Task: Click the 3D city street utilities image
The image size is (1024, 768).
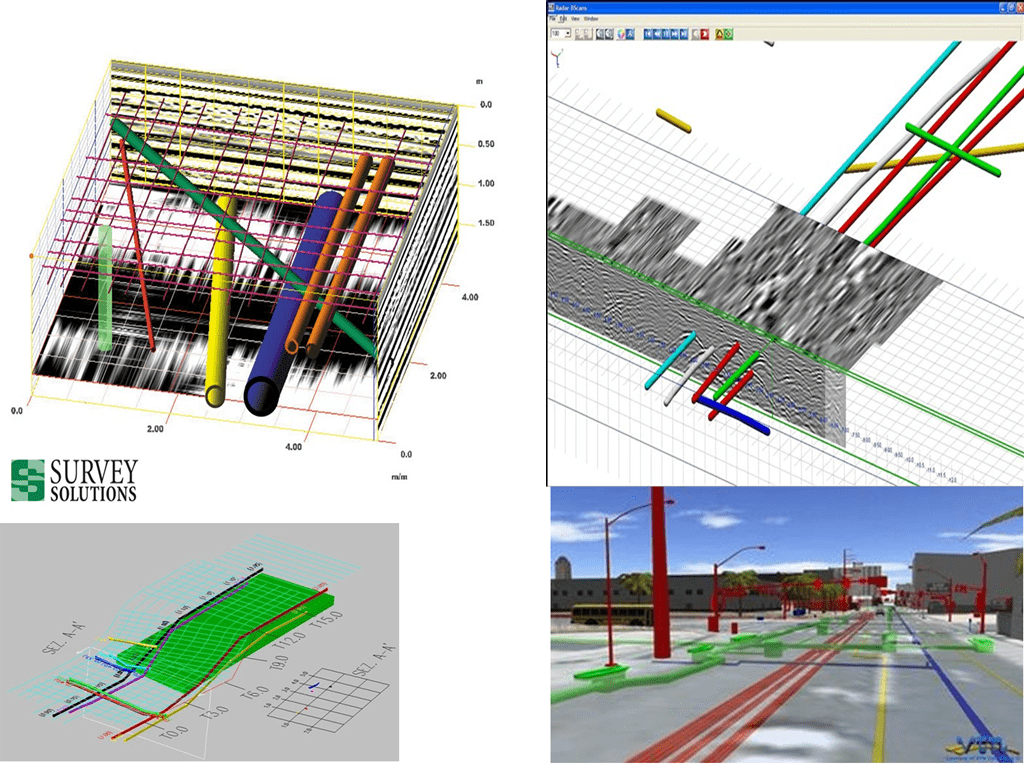Action: (786, 625)
